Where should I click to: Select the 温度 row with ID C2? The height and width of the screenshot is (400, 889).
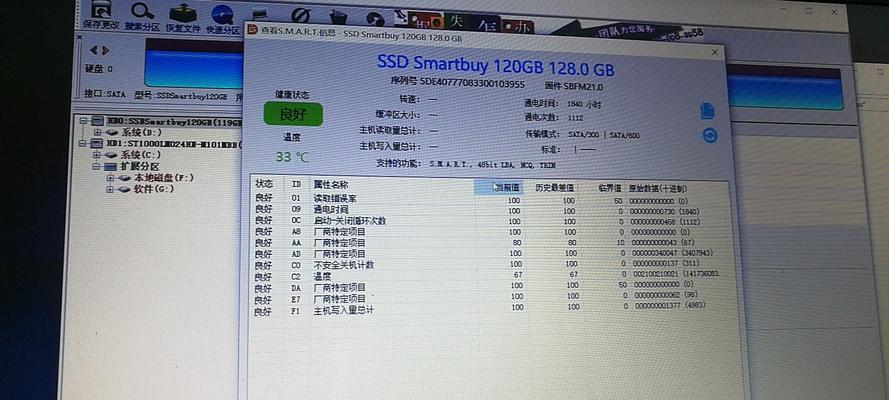pos(490,276)
